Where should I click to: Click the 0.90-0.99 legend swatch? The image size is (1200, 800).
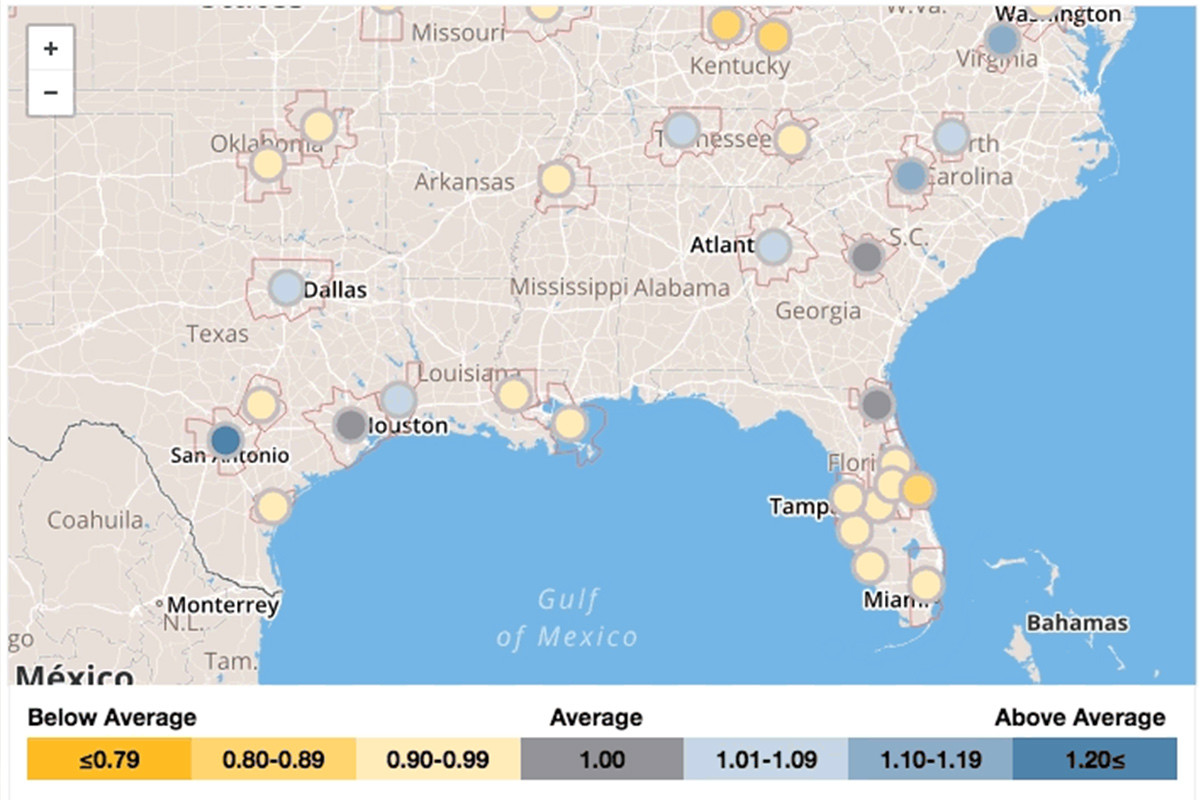click(438, 760)
